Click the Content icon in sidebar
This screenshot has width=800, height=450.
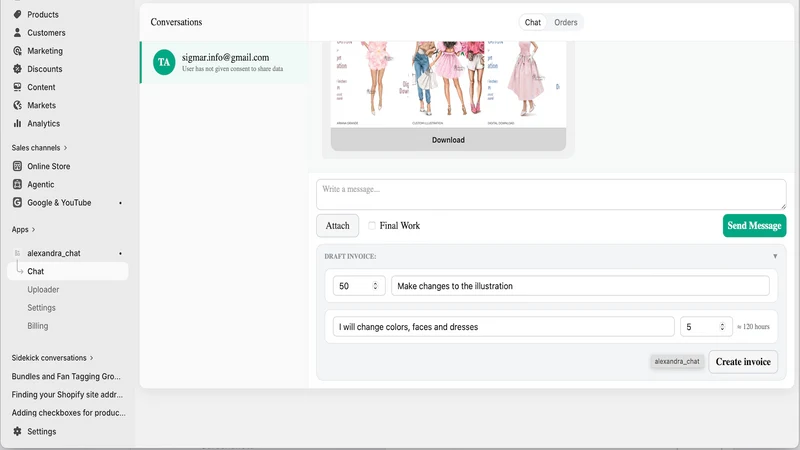(x=17, y=87)
